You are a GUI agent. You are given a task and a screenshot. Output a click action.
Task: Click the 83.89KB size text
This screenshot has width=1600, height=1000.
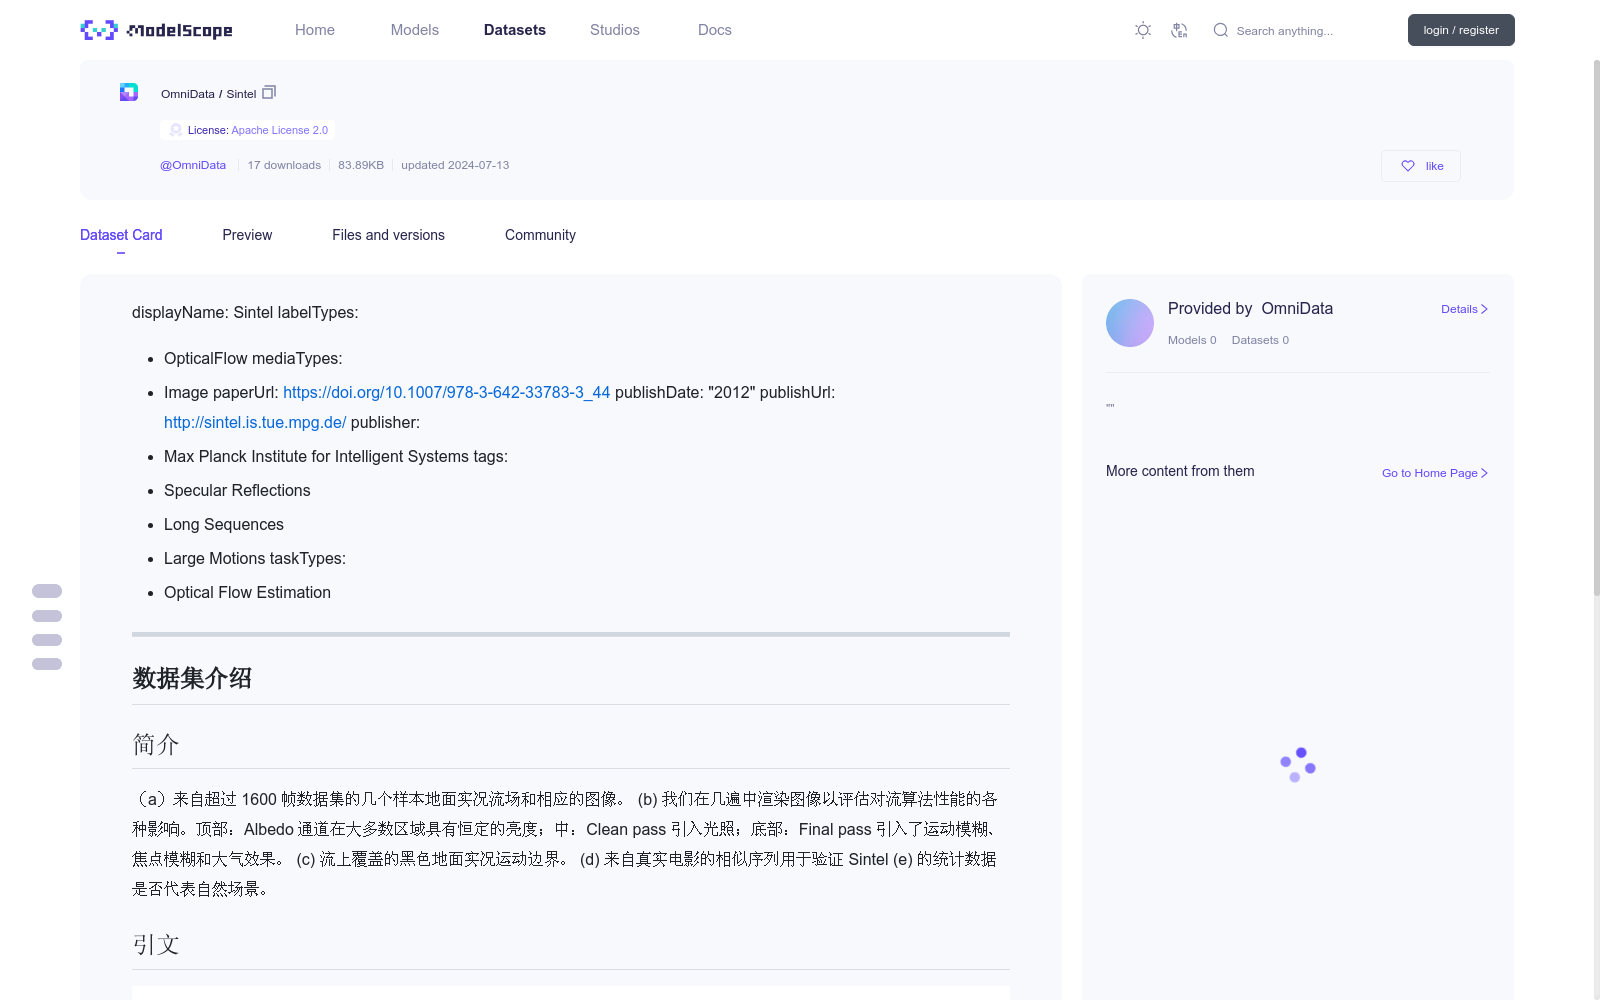[x=361, y=165]
